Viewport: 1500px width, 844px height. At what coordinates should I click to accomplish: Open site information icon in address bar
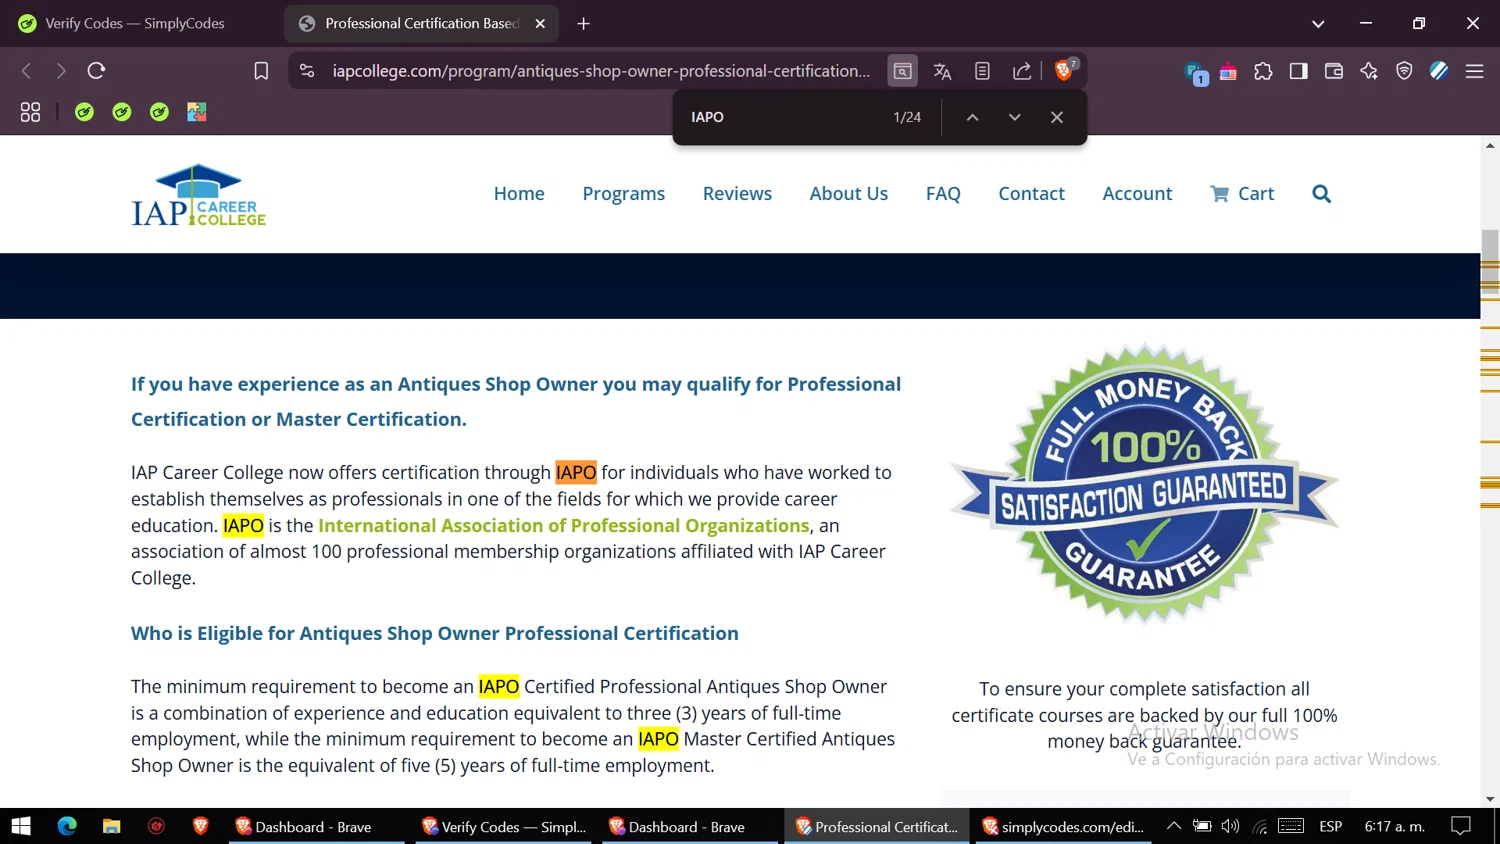pos(307,71)
